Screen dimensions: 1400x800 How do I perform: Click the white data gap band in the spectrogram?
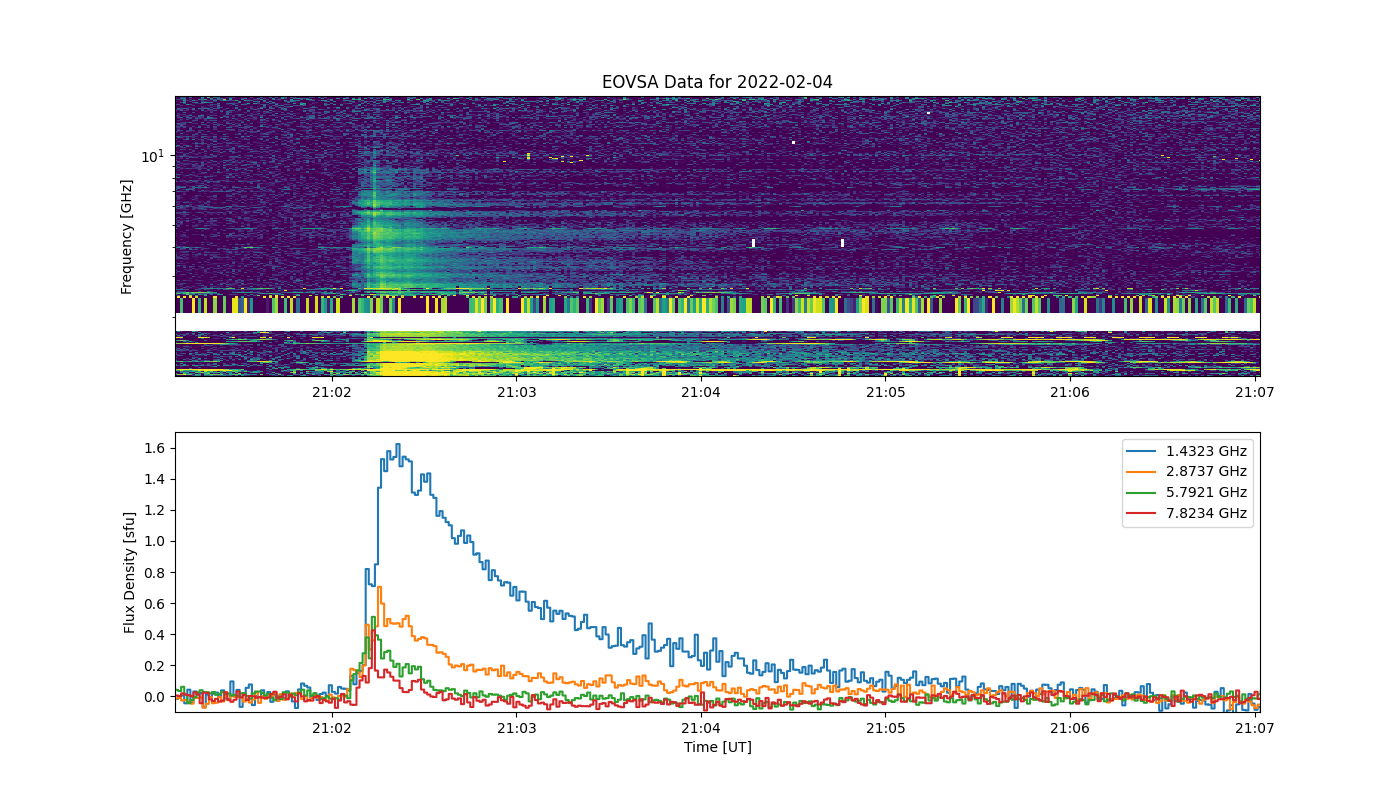[717, 322]
